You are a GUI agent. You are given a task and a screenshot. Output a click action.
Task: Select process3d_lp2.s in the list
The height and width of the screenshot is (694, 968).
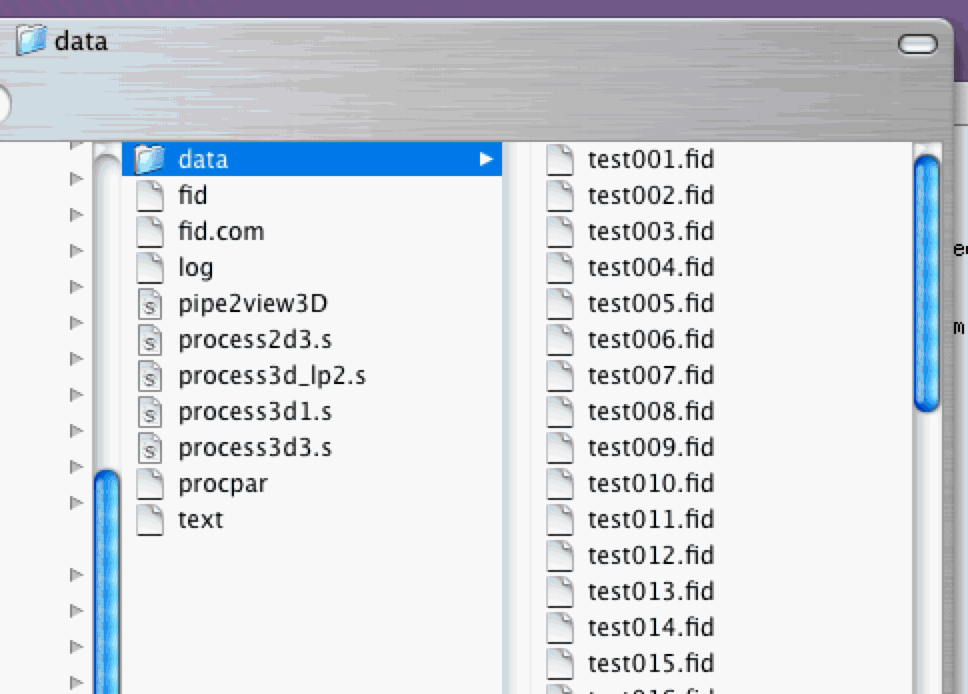pyautogui.click(x=271, y=376)
